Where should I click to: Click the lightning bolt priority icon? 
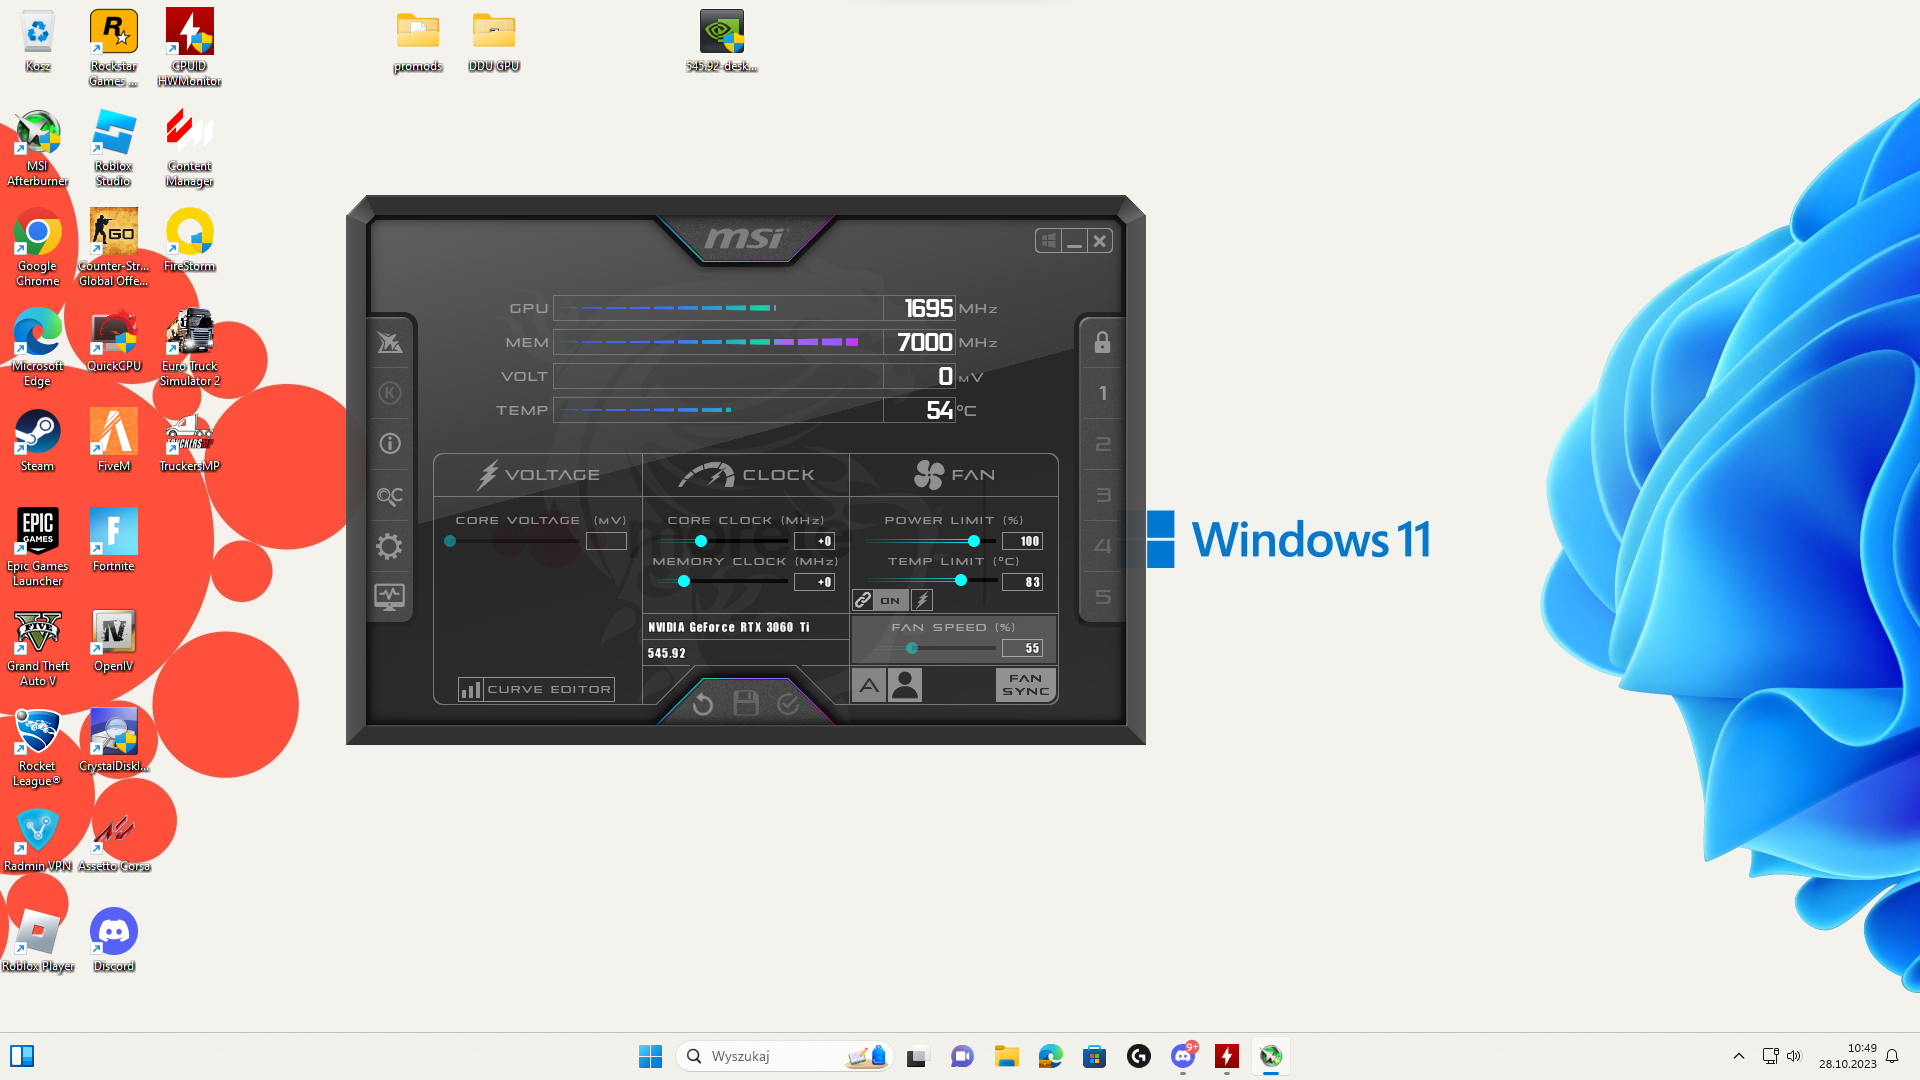(x=922, y=600)
